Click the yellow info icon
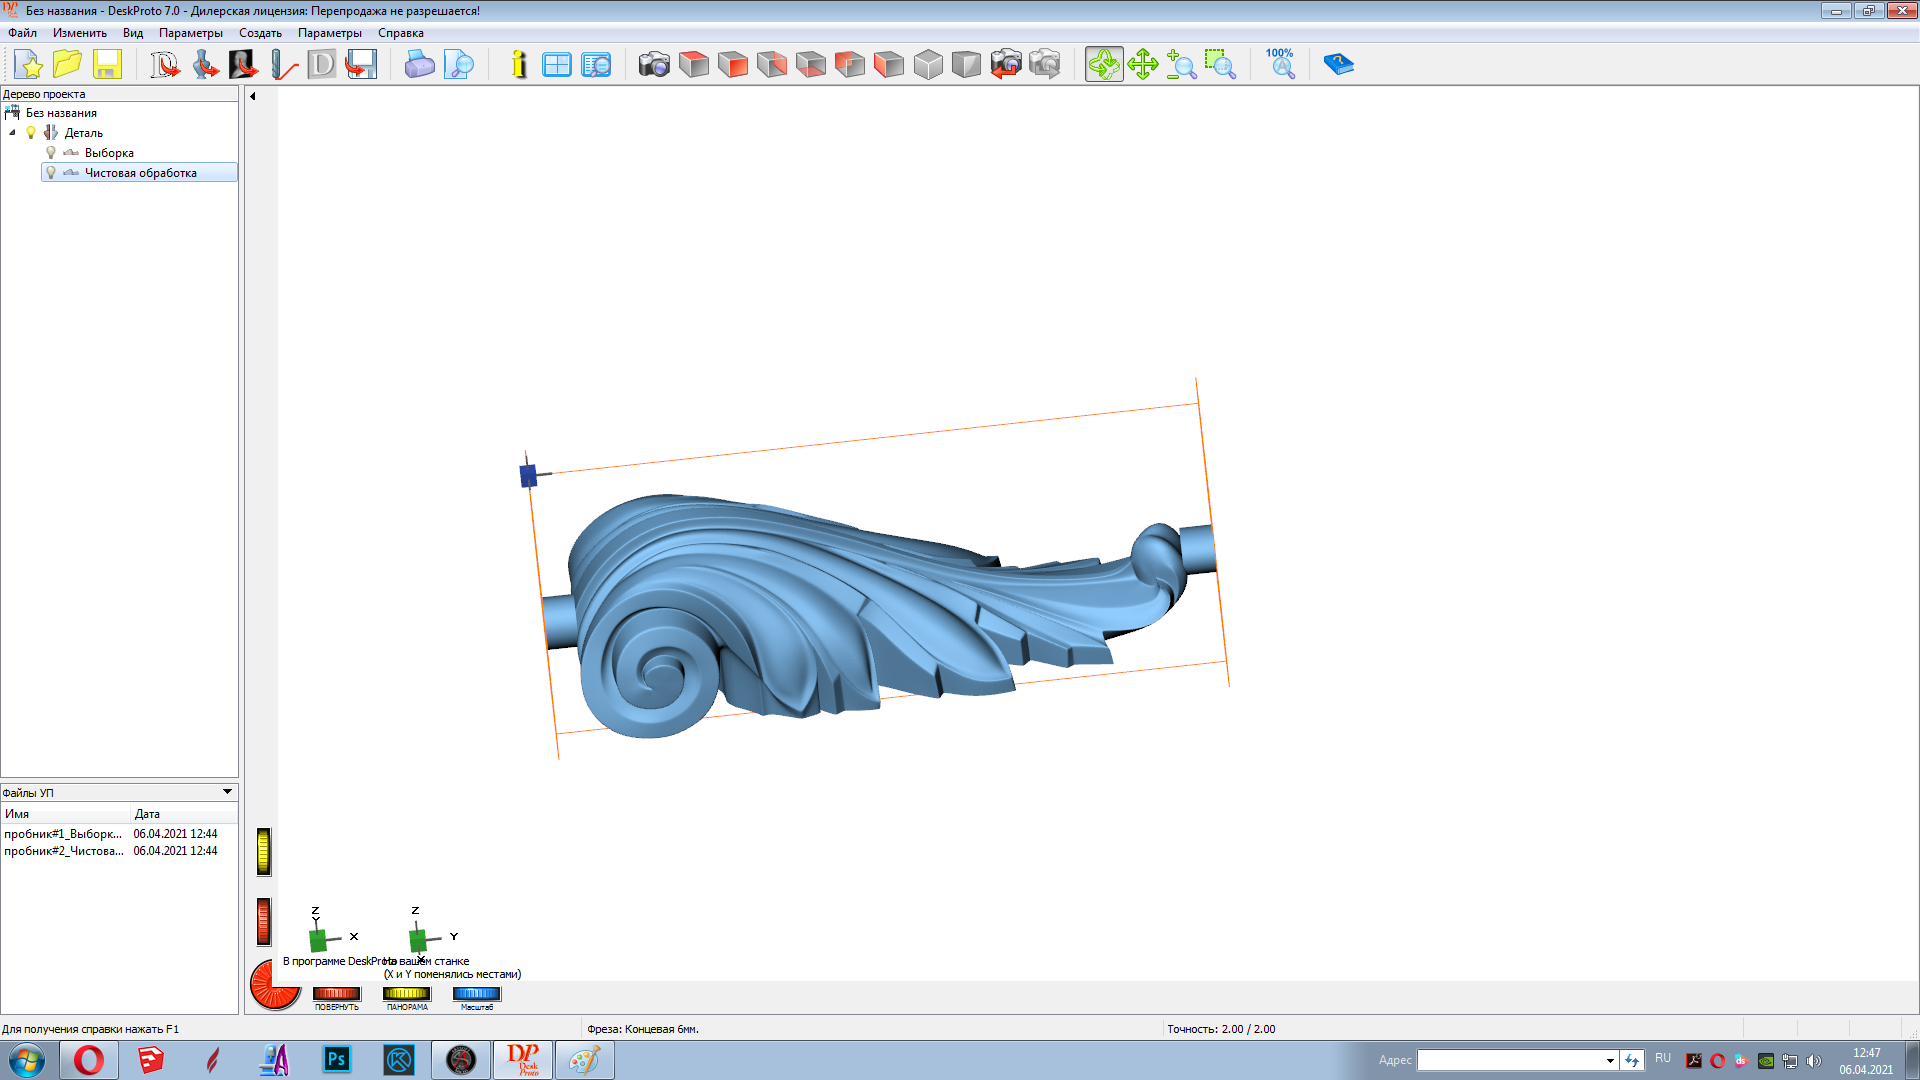Image resolution: width=1920 pixels, height=1080 pixels. click(x=518, y=65)
